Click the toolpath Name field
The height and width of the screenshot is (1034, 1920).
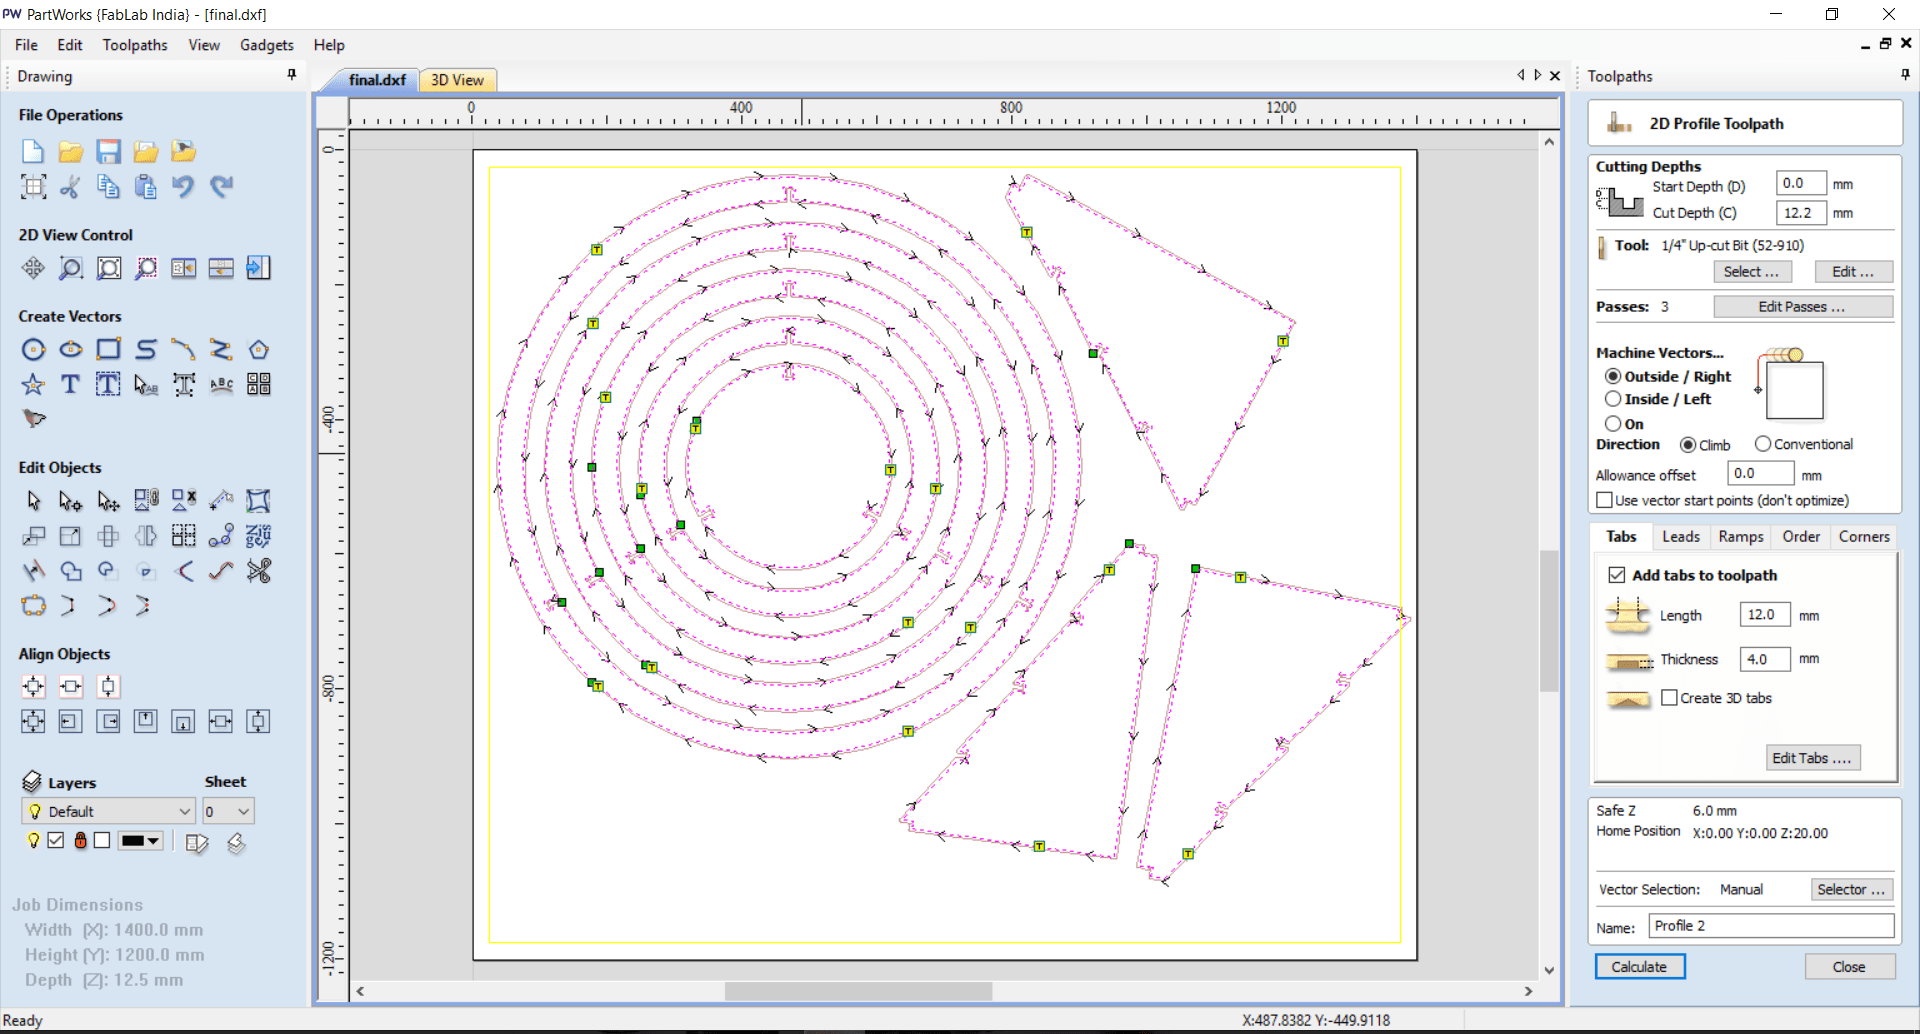click(x=1771, y=926)
